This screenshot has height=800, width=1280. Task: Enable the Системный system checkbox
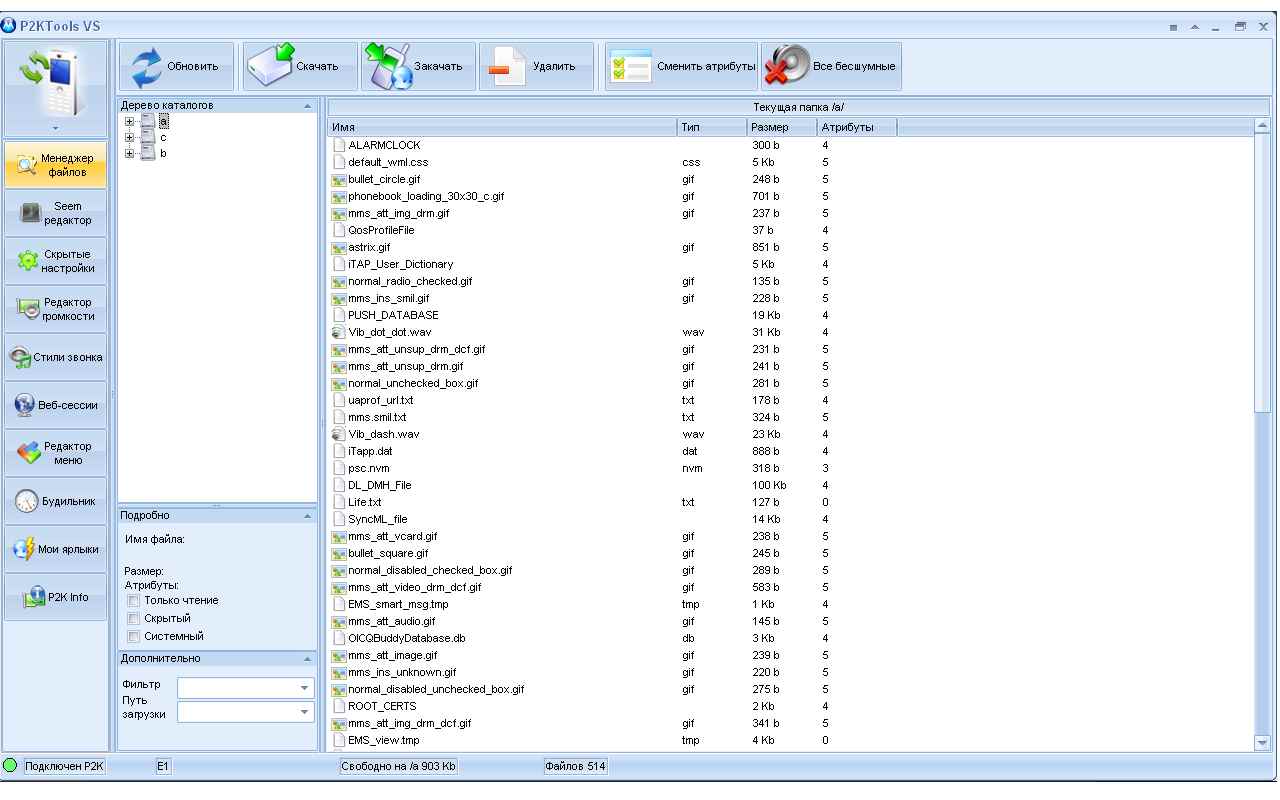[133, 636]
